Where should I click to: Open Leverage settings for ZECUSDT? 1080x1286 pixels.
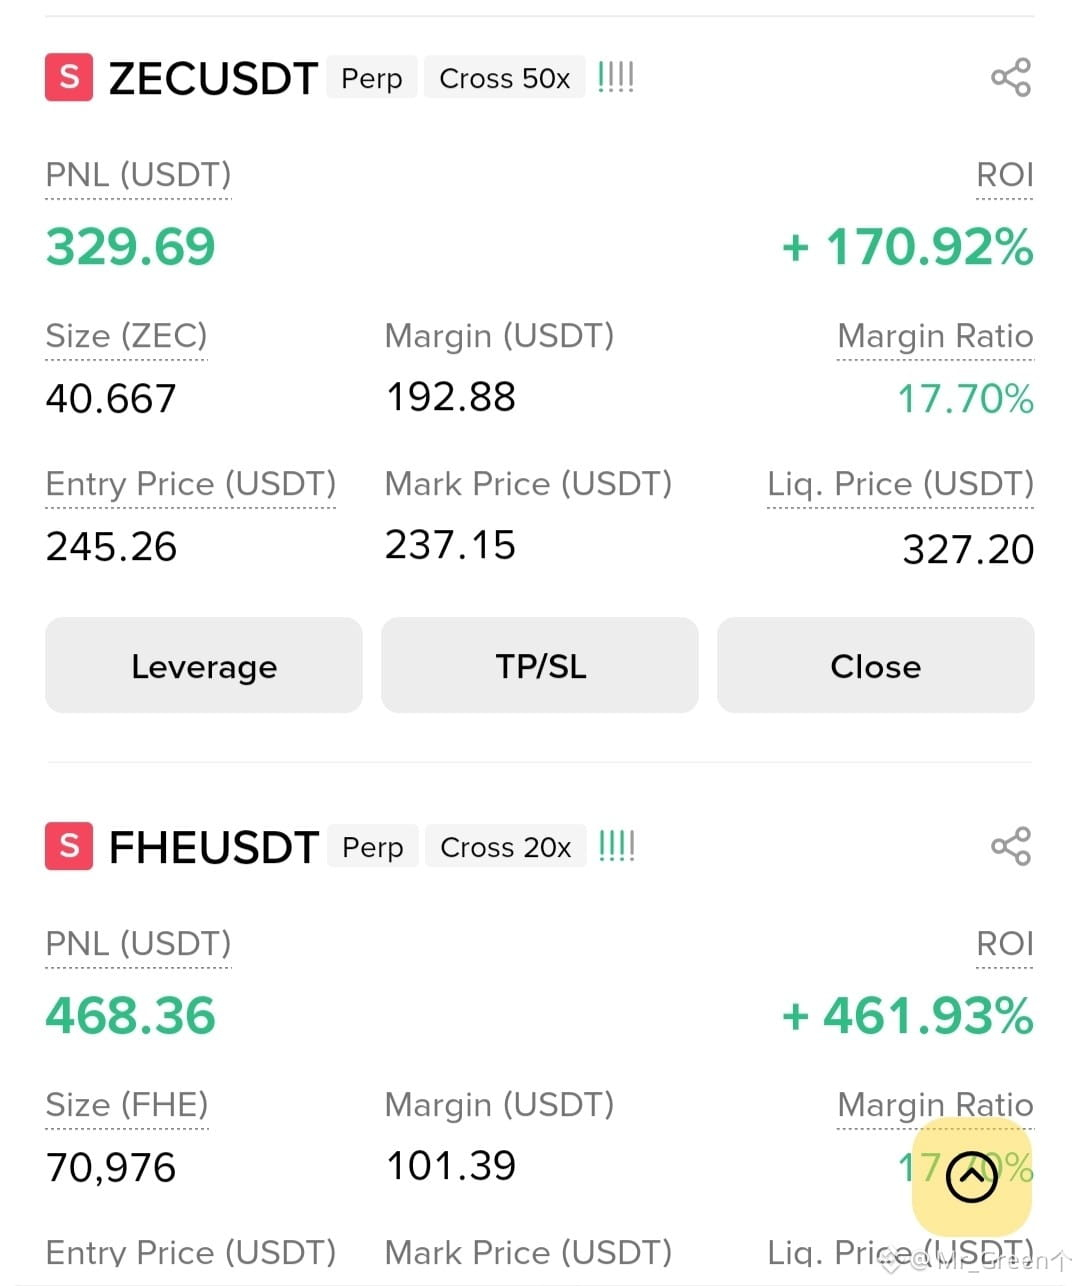(x=204, y=665)
